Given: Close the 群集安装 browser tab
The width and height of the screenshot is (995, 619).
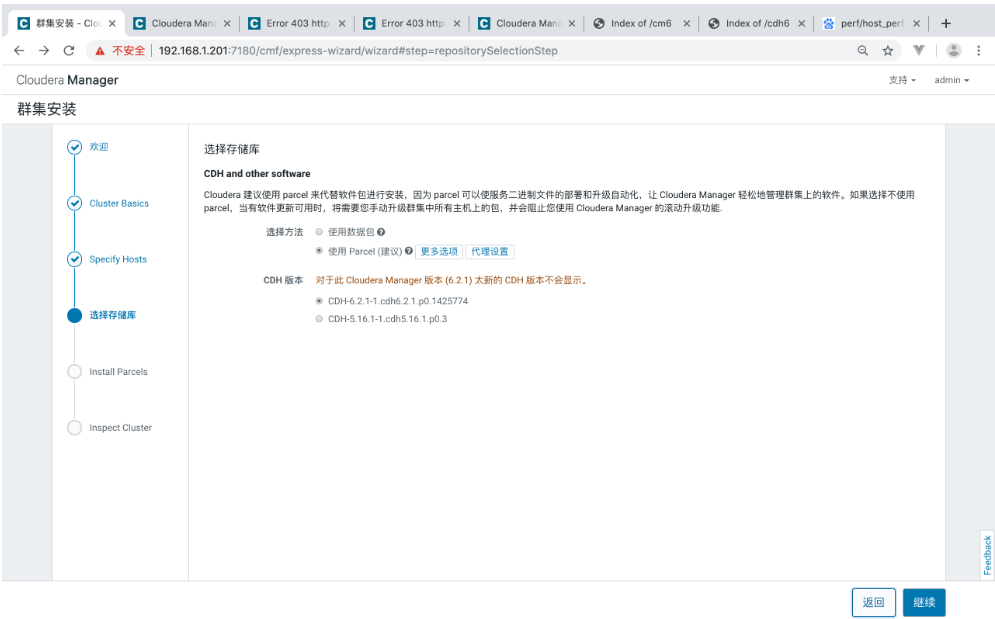Looking at the screenshot, I should click(x=112, y=23).
